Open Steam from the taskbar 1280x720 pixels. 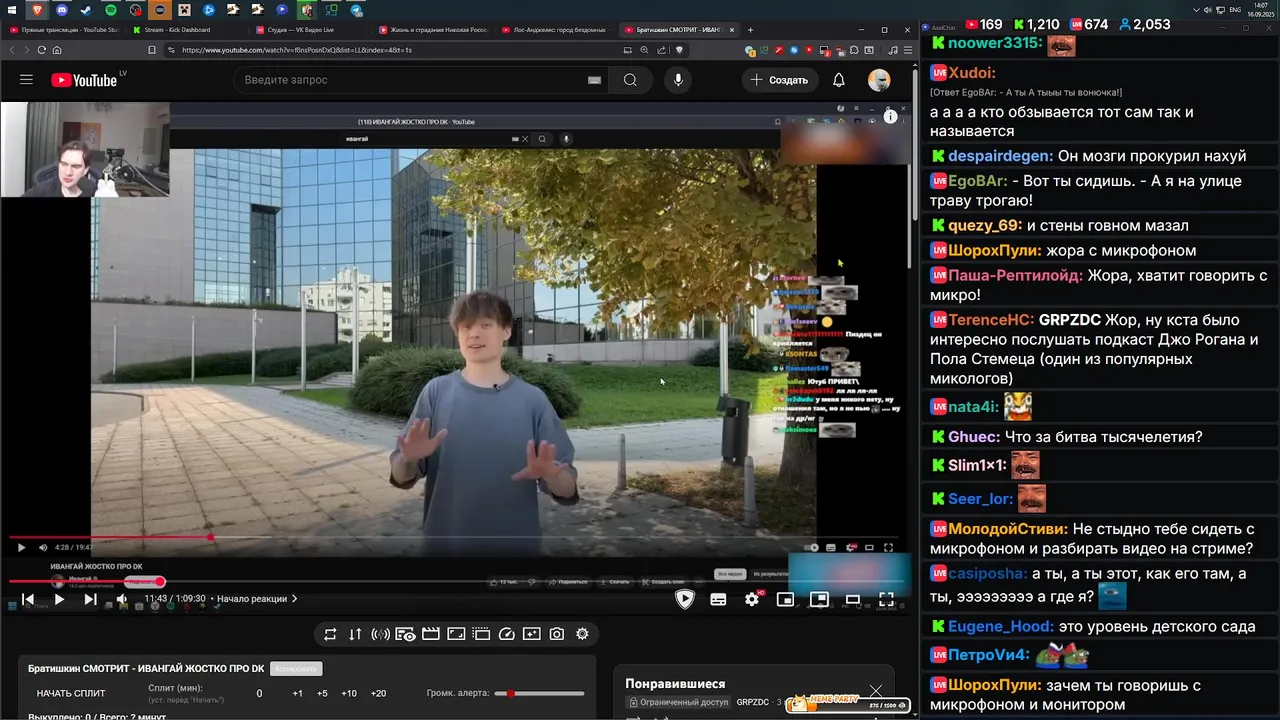coord(86,10)
